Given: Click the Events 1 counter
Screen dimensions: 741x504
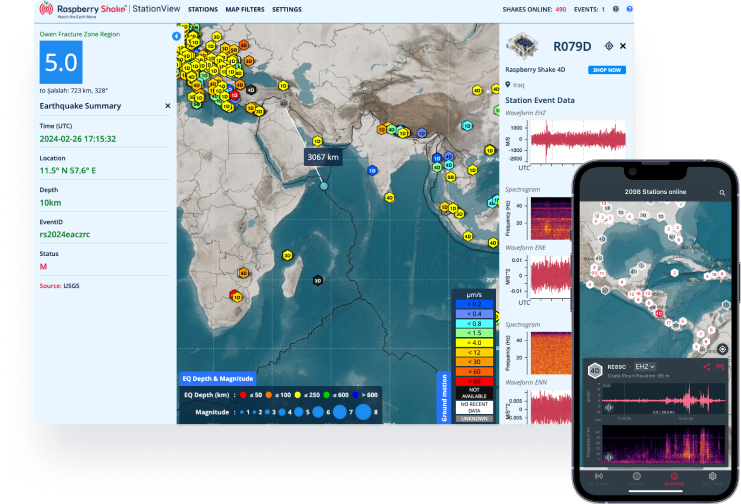Looking at the screenshot, I should pyautogui.click(x=589, y=9).
